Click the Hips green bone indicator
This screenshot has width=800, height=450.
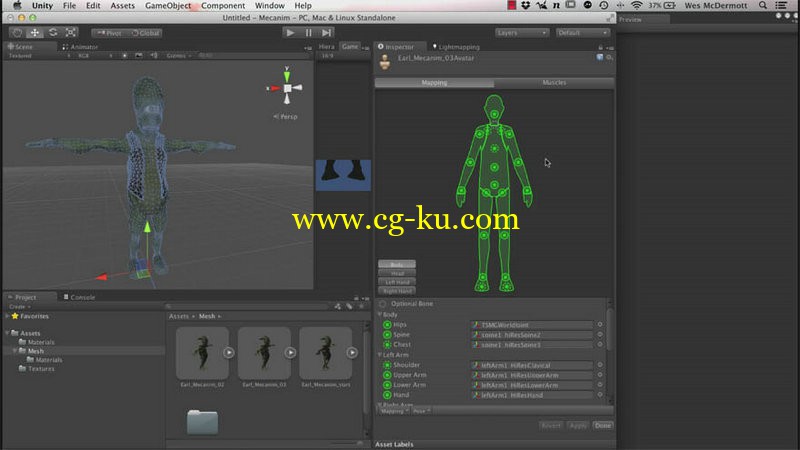point(387,324)
